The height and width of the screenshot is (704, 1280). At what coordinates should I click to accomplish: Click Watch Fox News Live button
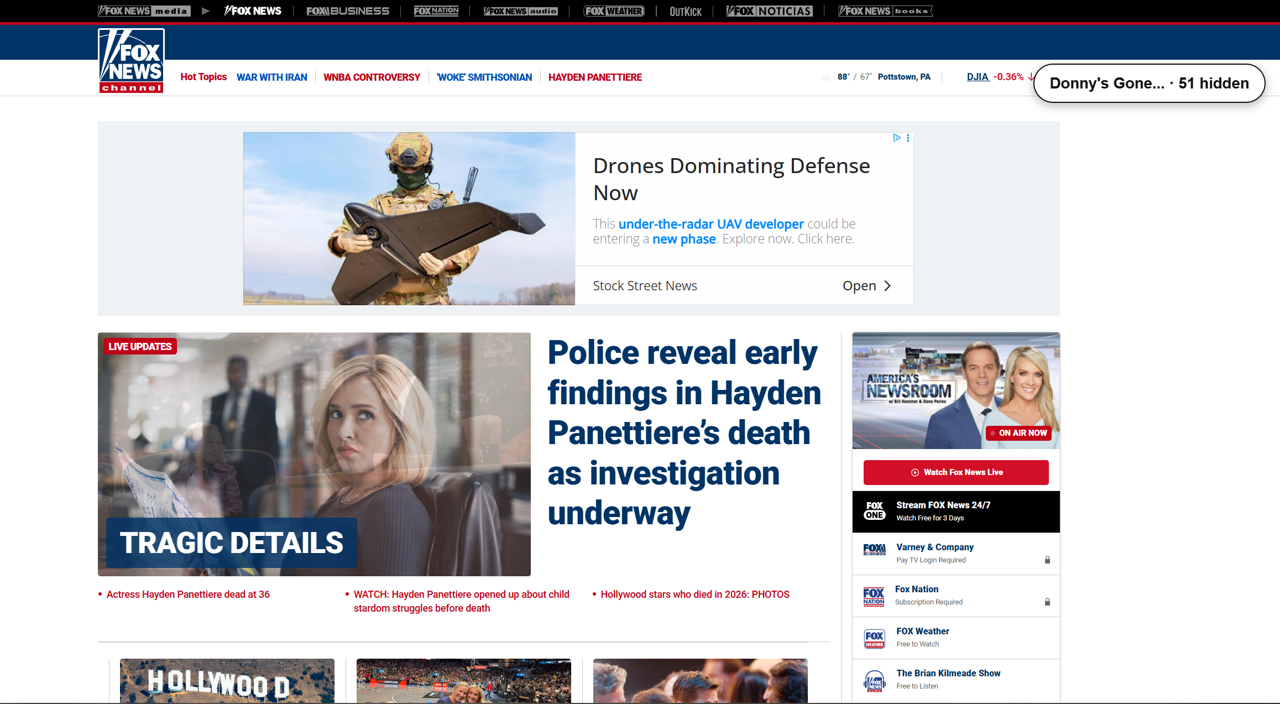(956, 472)
